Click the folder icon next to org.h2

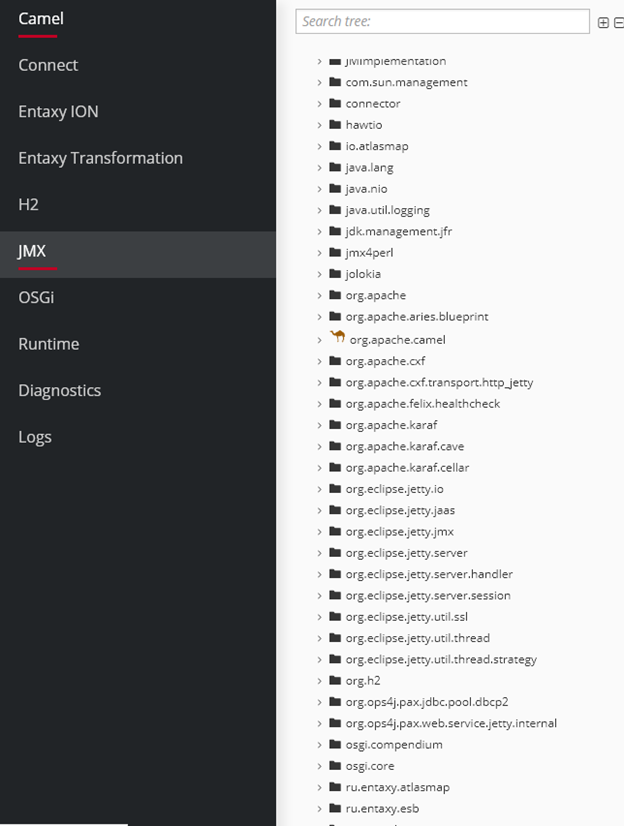tap(335, 681)
